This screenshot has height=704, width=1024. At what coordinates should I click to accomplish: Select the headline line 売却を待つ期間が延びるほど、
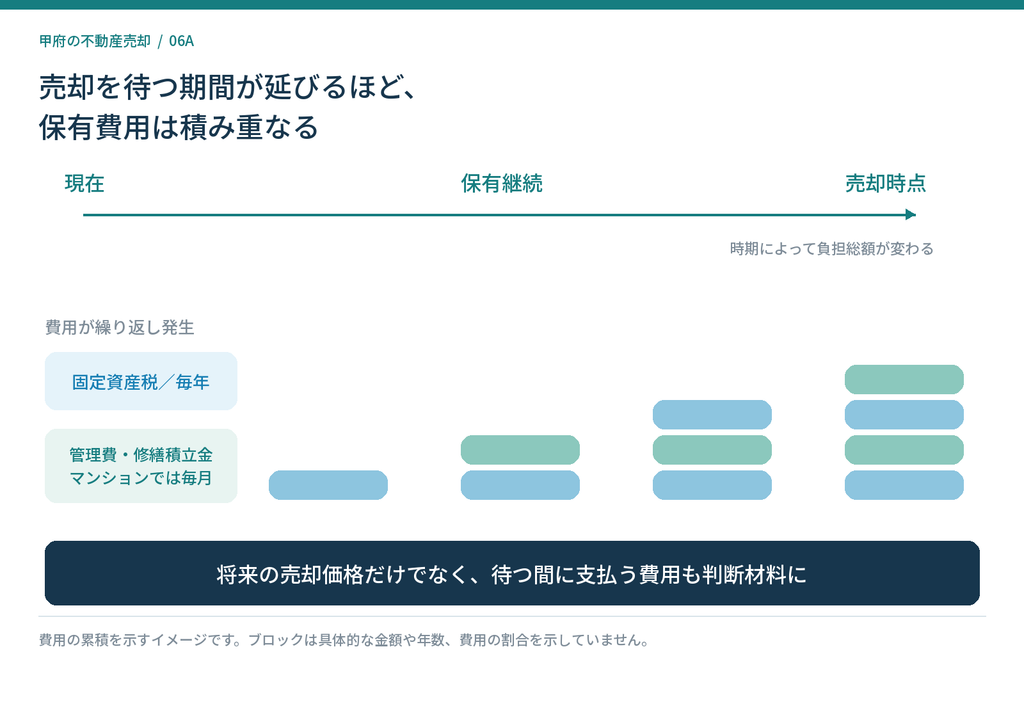click(x=228, y=87)
